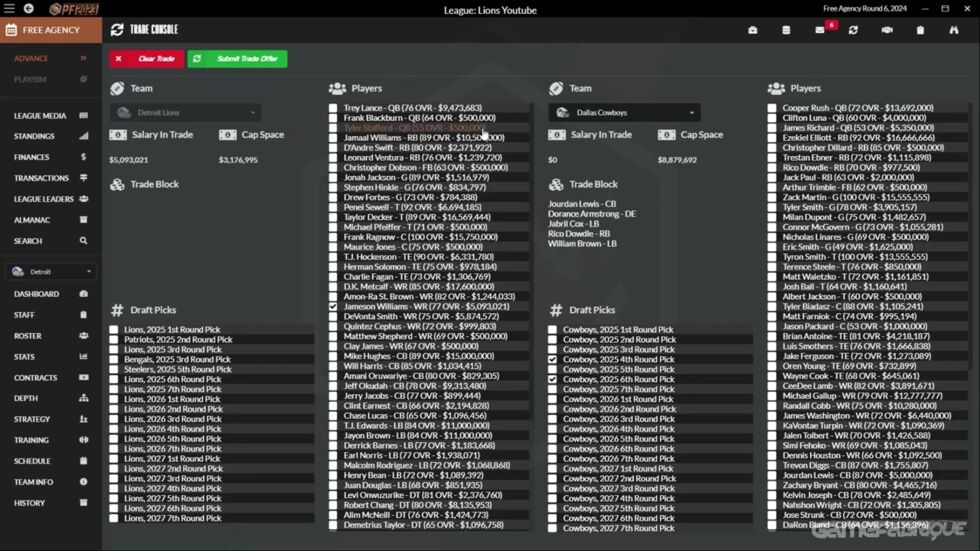Click the Trade Console title
Viewport: 980px width, 551px height.
pyautogui.click(x=154, y=29)
